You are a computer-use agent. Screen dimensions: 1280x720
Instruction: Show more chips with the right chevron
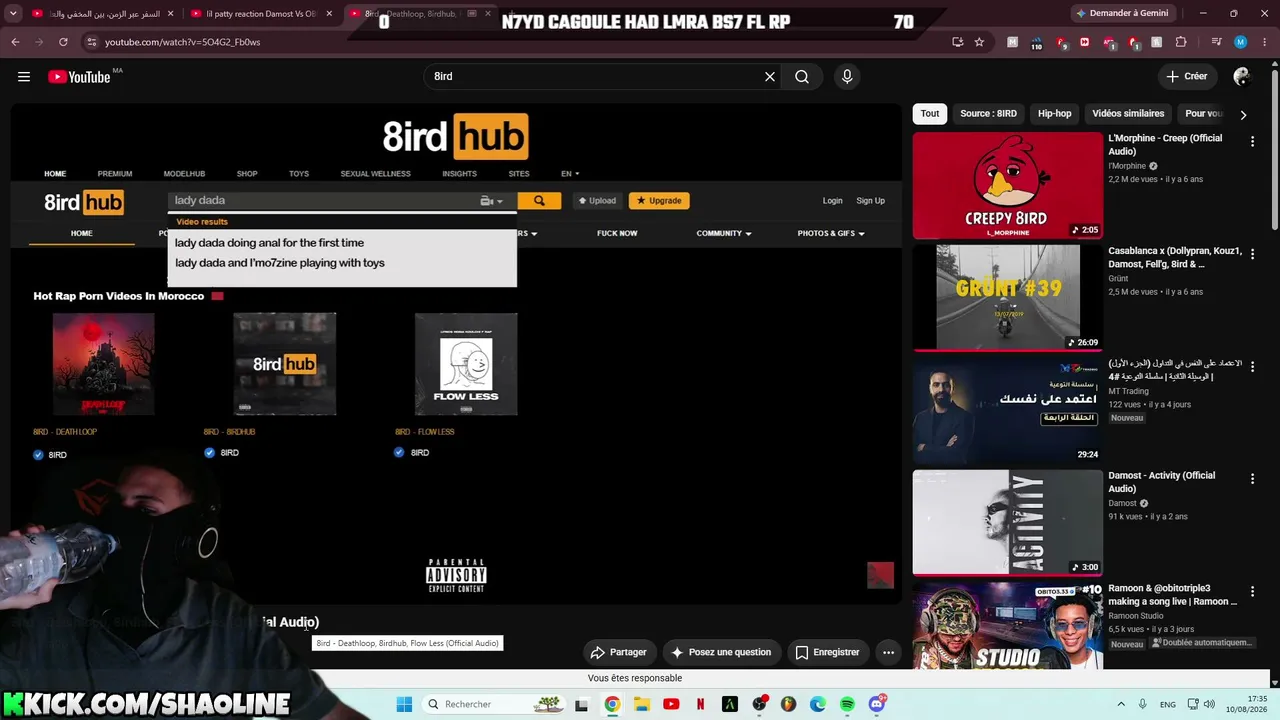[1243, 114]
